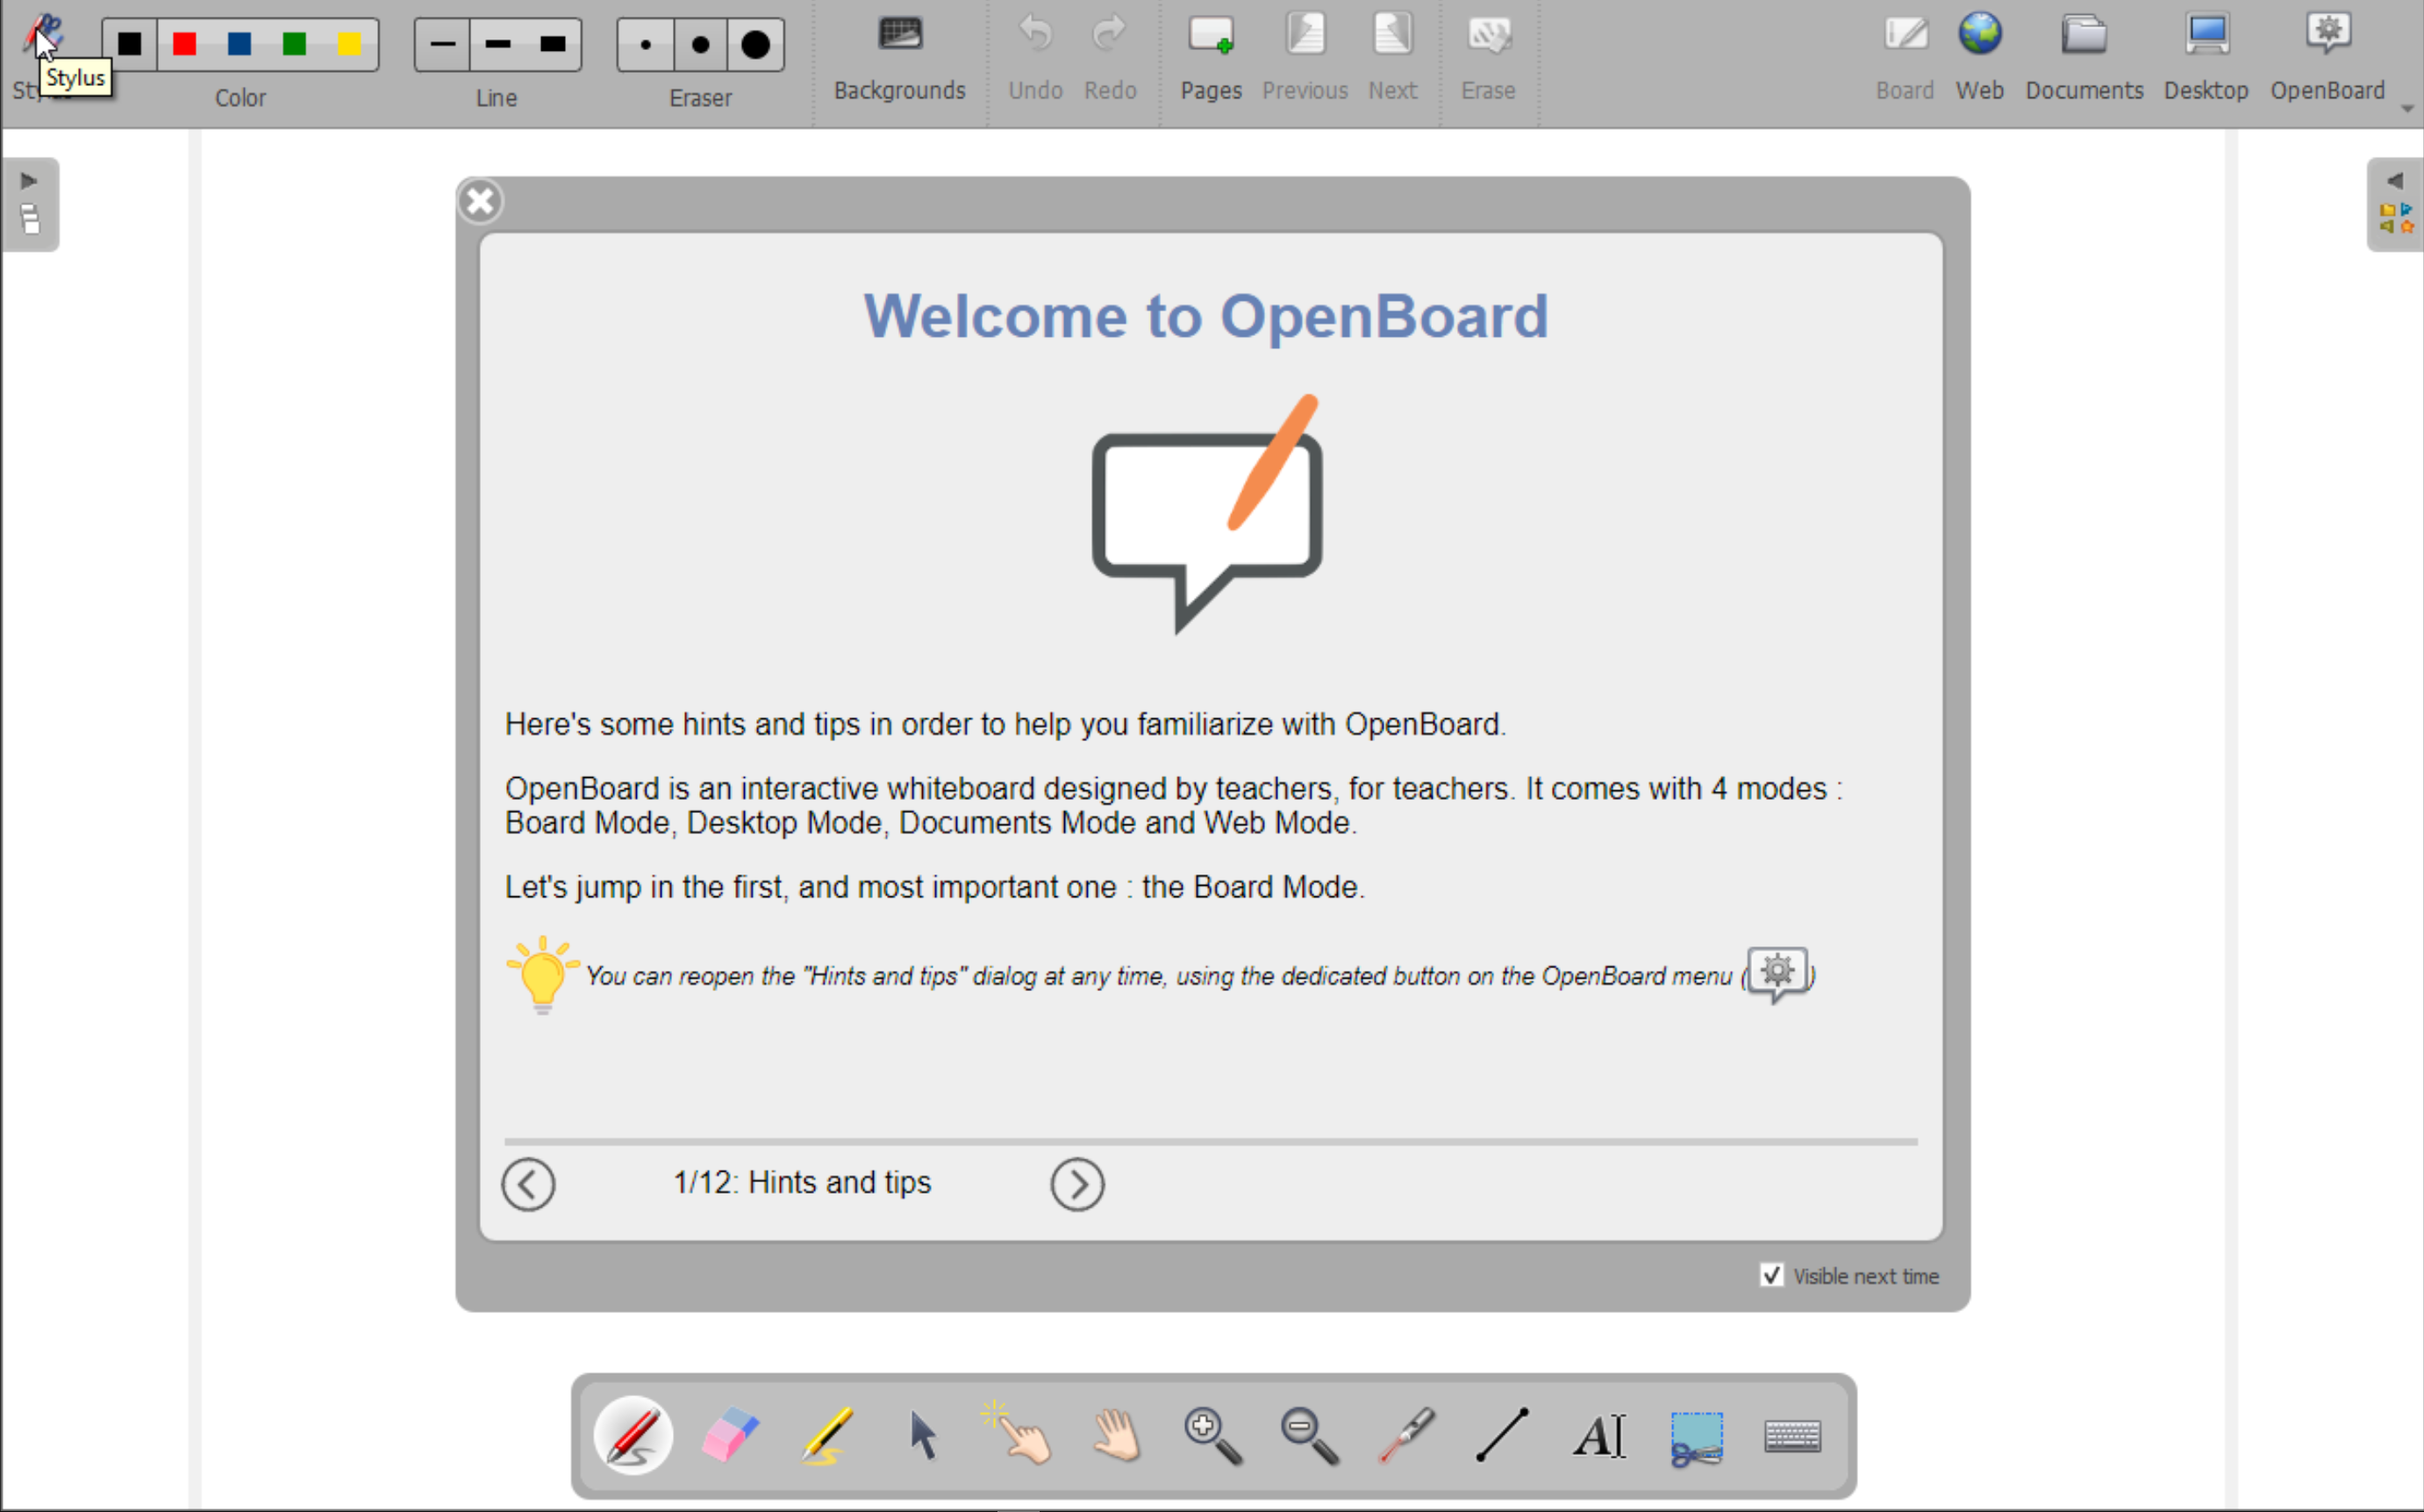The image size is (2424, 1512).
Task: Select the large eraser size
Action: [x=756, y=44]
